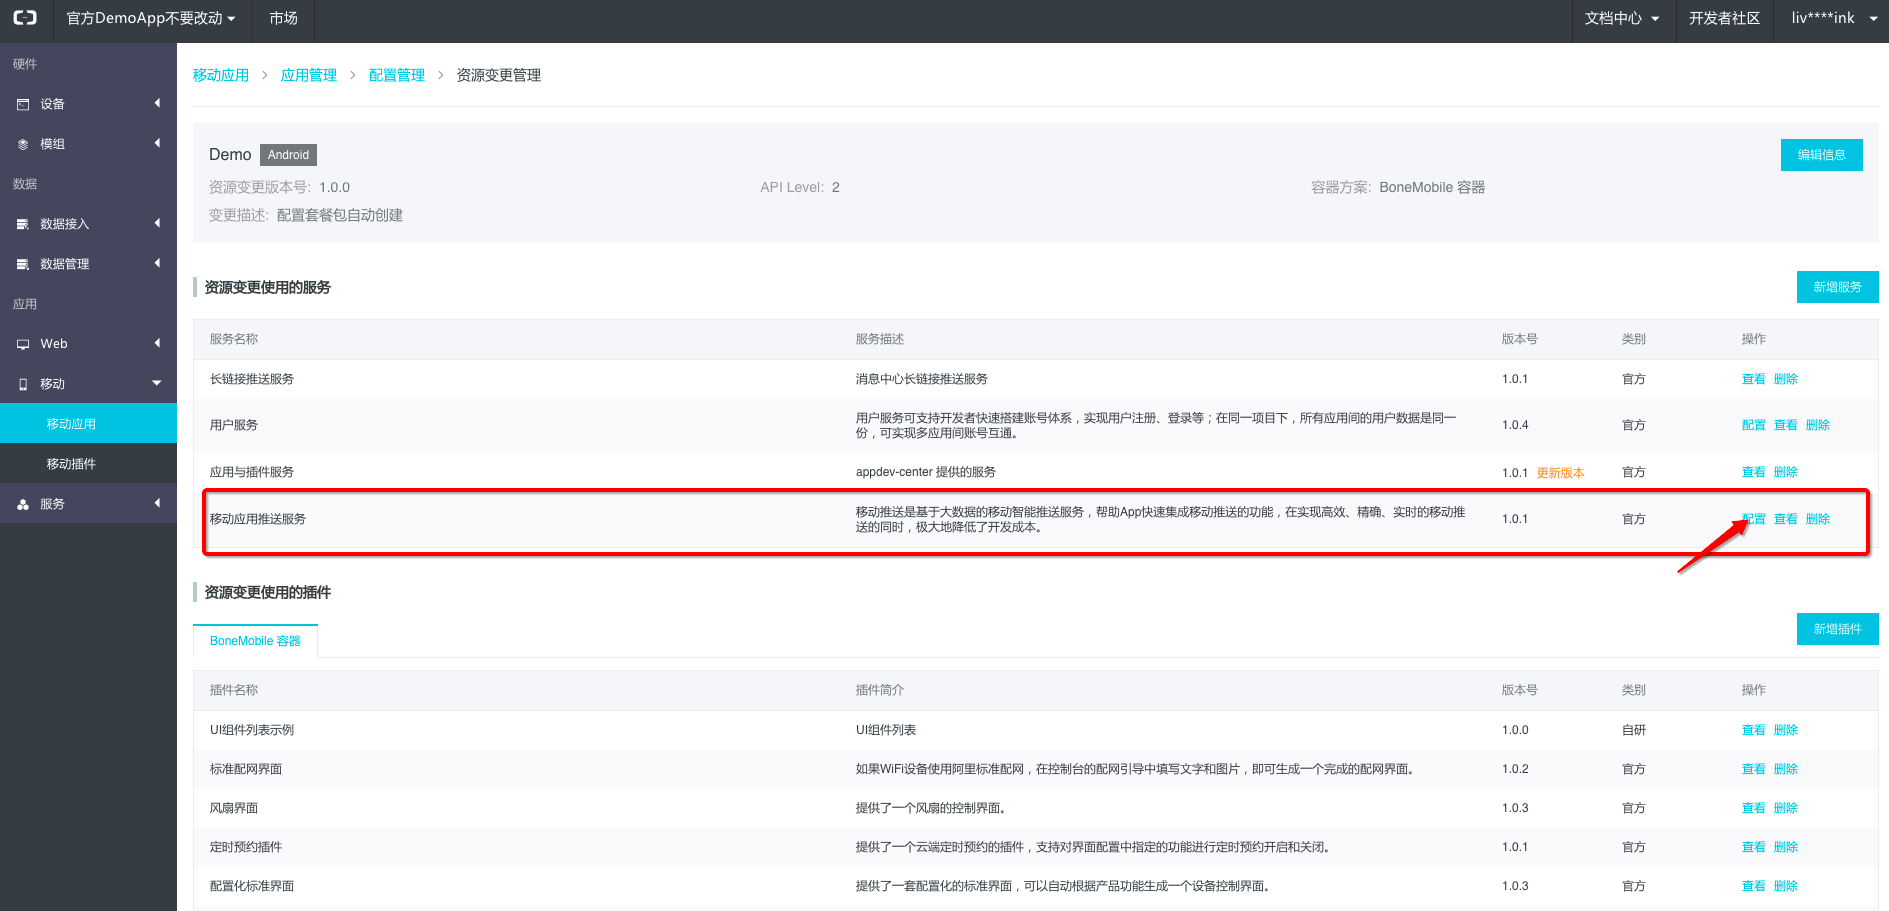Click 查看 for 用户服务
The width and height of the screenshot is (1889, 911).
point(1785,425)
